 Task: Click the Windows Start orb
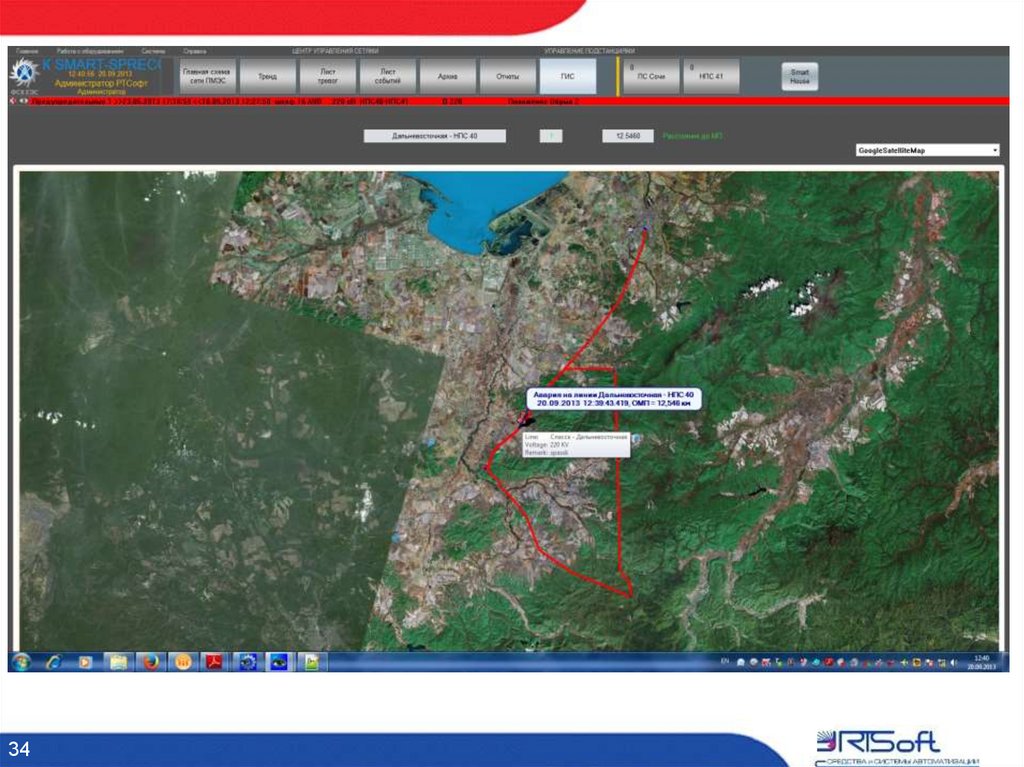pos(20,661)
